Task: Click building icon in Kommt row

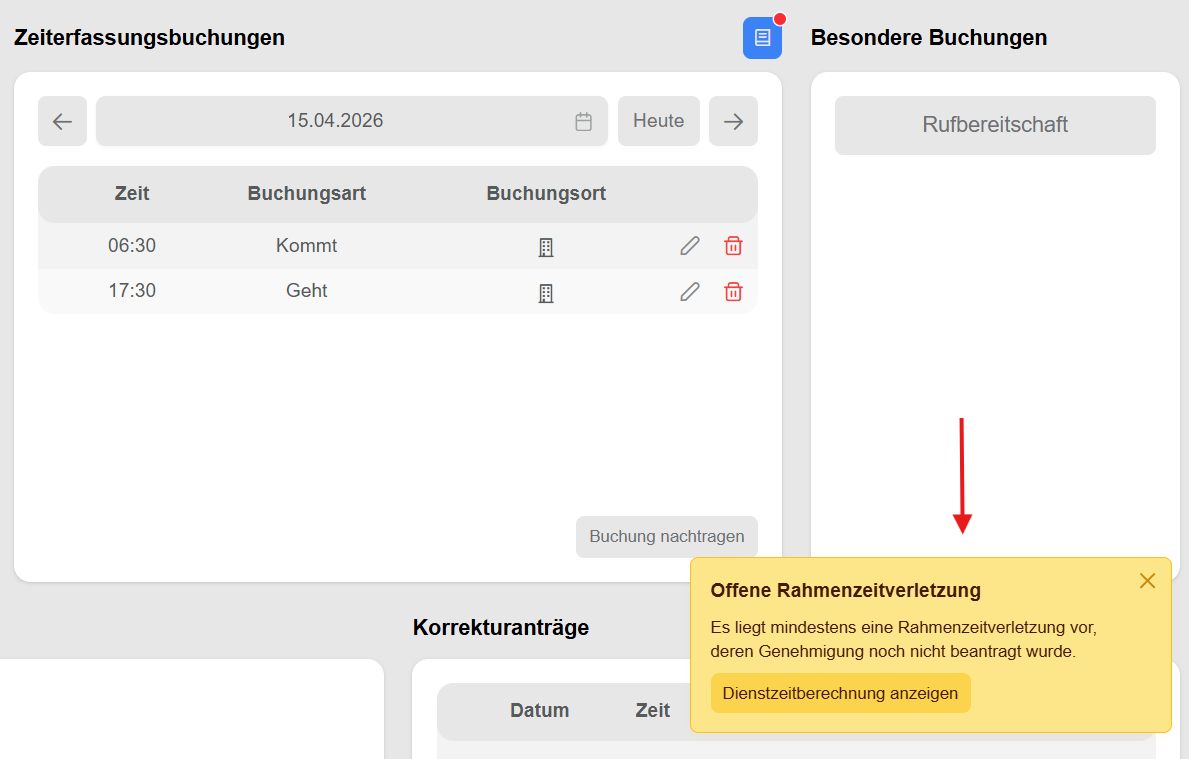Action: pos(546,247)
